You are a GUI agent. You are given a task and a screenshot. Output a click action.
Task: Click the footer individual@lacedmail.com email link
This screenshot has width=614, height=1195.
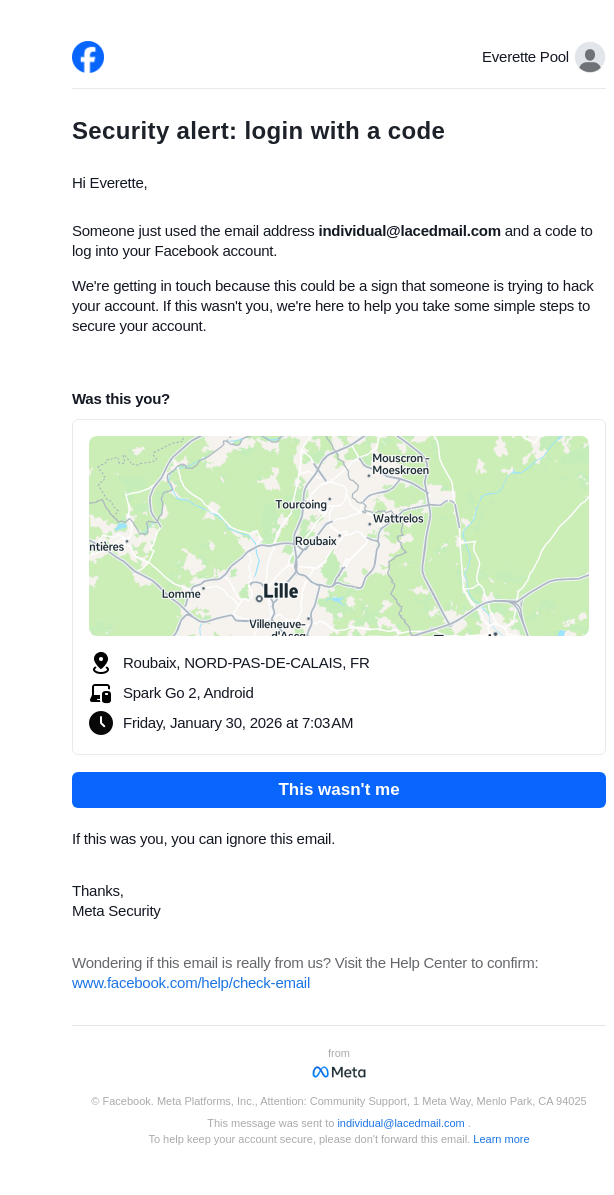[x=401, y=1123]
